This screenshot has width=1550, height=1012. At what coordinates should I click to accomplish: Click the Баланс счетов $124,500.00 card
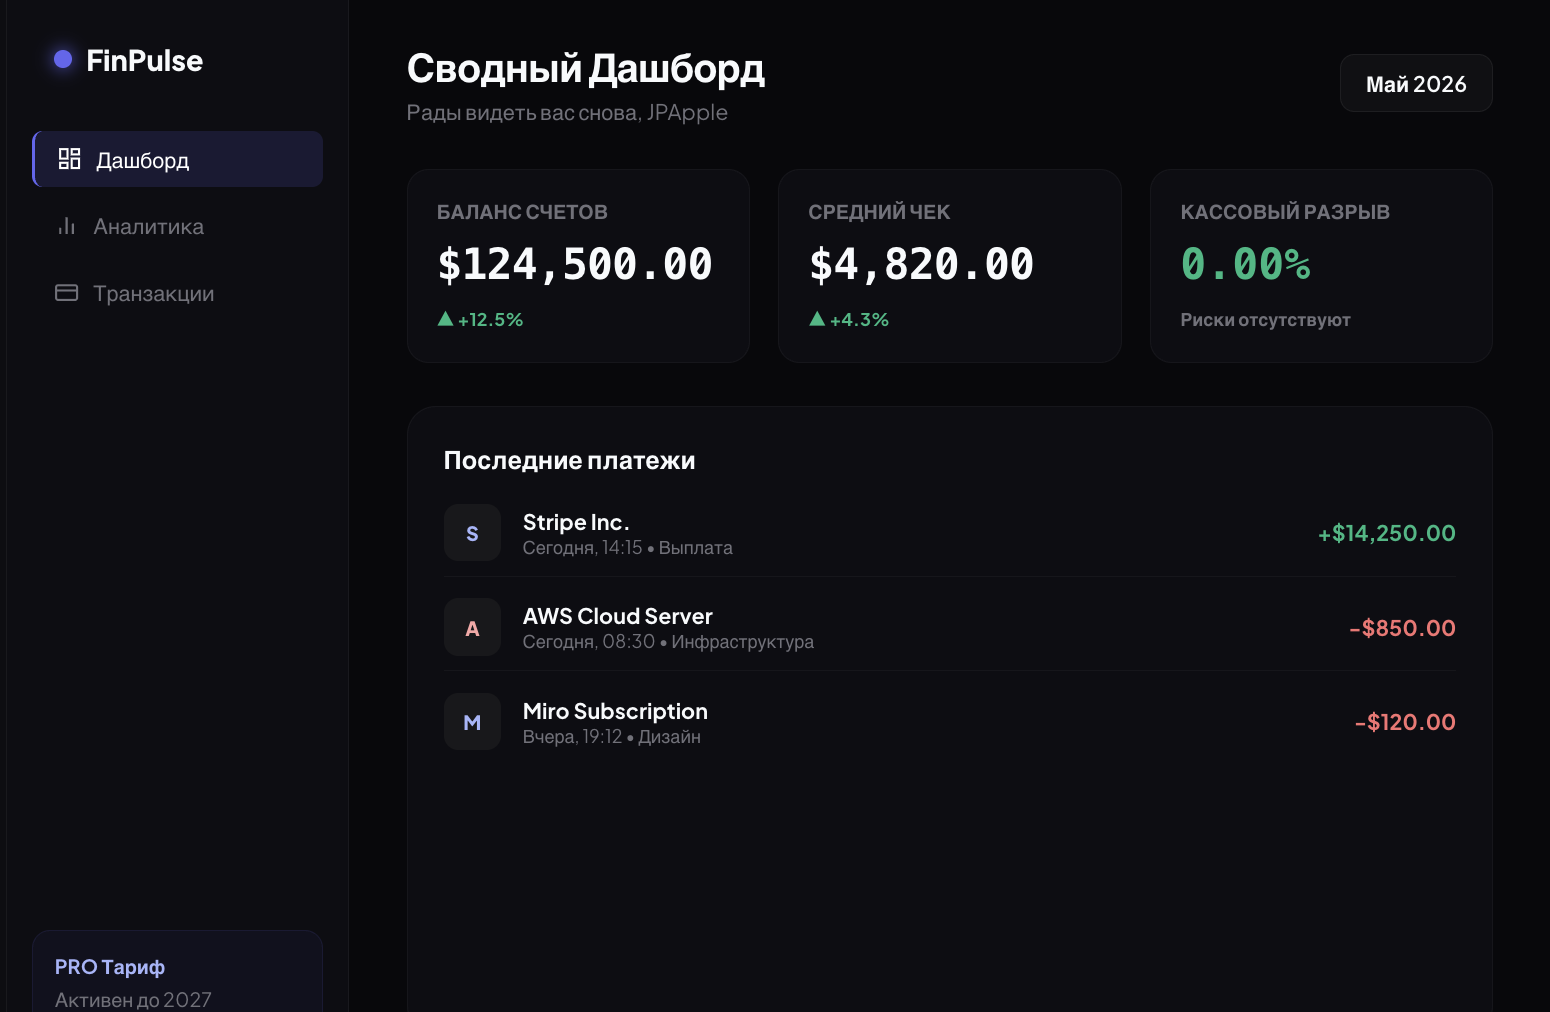(x=578, y=266)
